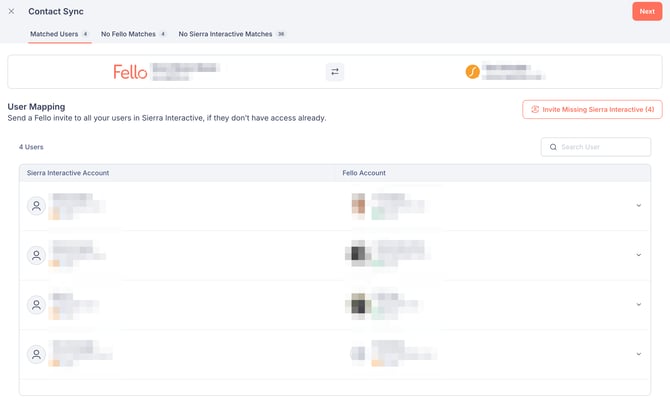This screenshot has width=670, height=400.
Task: Click third row Fello account photo
Action: tap(358, 304)
